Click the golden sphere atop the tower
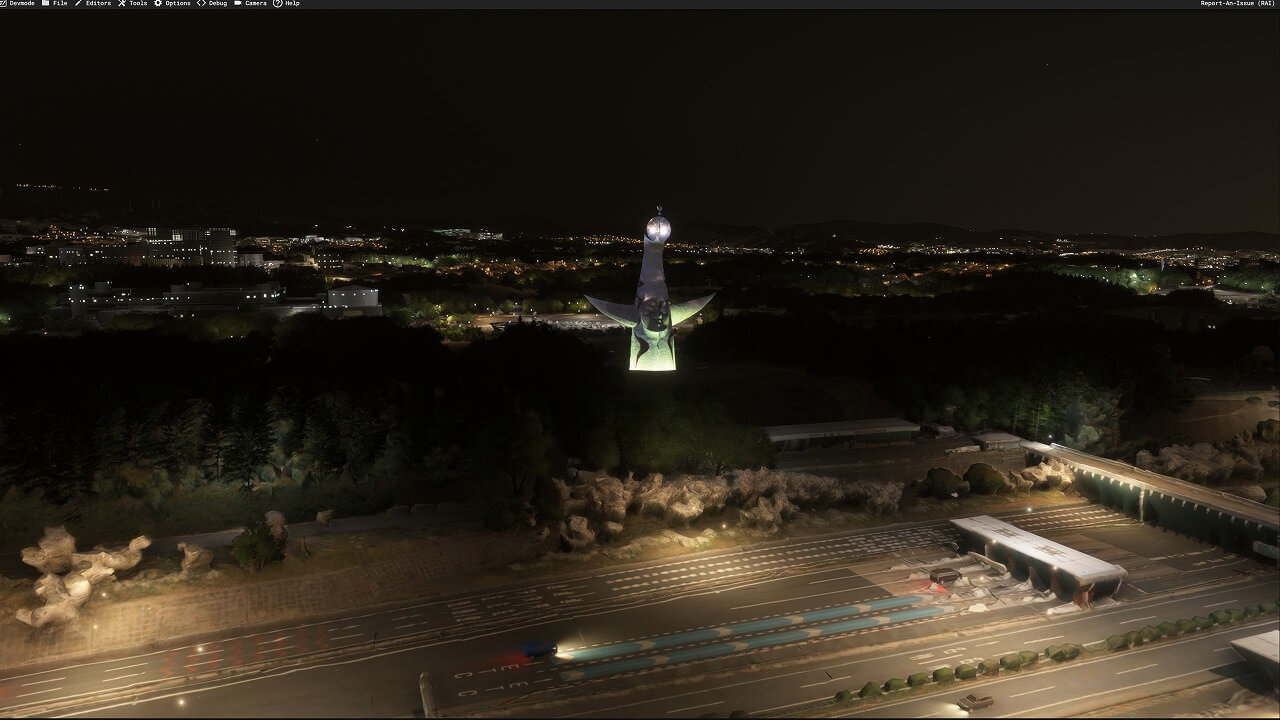The image size is (1280, 720). 657,228
